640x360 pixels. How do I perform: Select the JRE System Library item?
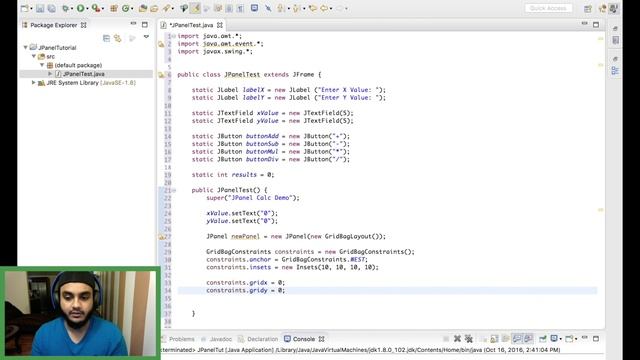click(x=91, y=82)
